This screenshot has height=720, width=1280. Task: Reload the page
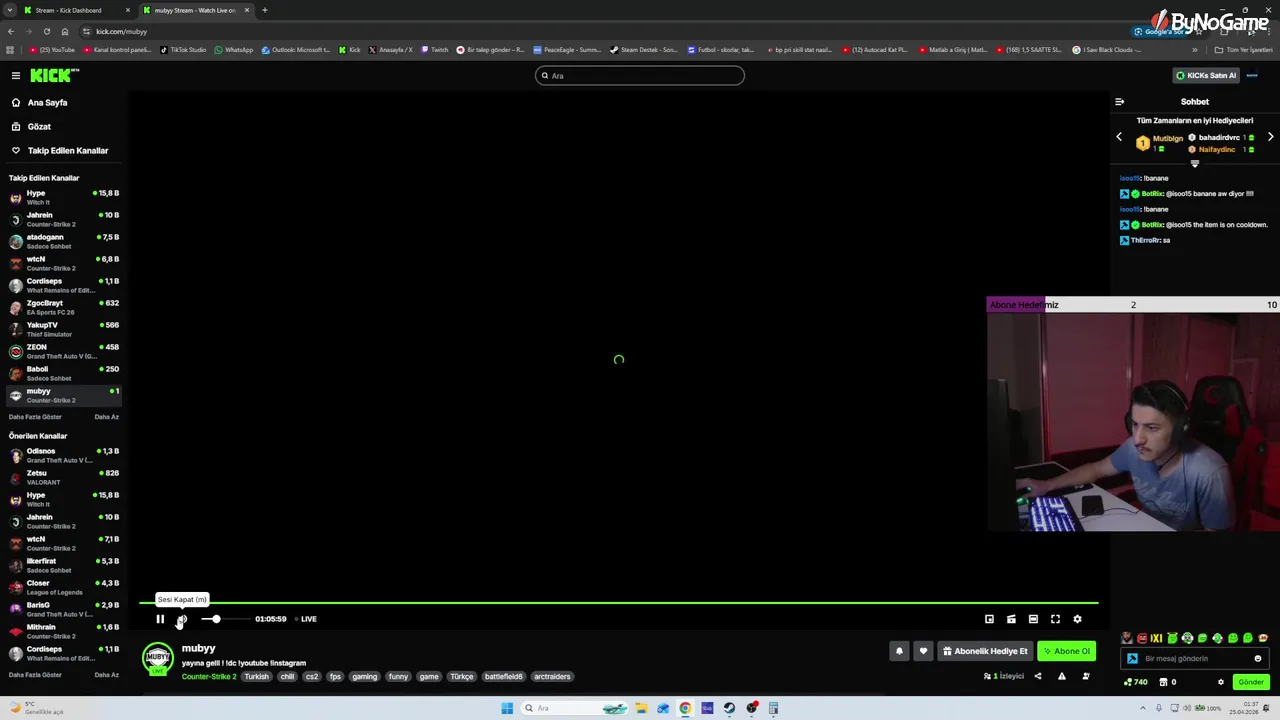click(46, 31)
